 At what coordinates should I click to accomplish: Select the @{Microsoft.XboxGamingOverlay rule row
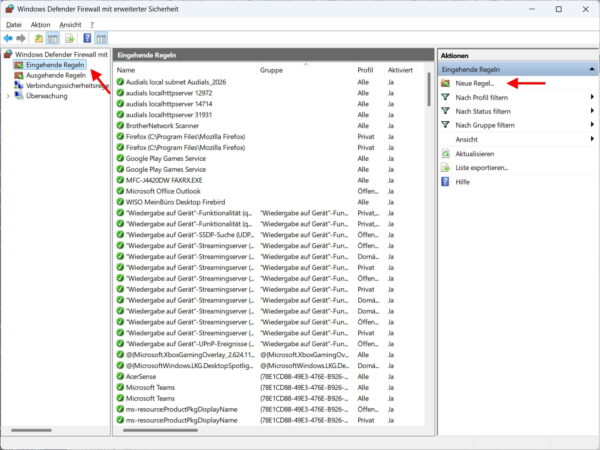tap(269, 355)
